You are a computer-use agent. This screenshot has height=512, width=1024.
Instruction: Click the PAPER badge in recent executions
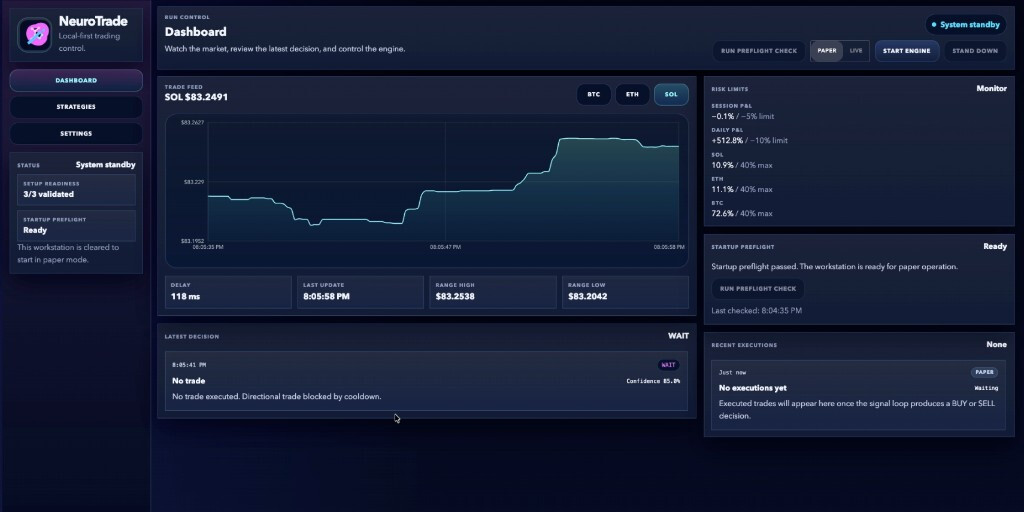click(984, 372)
